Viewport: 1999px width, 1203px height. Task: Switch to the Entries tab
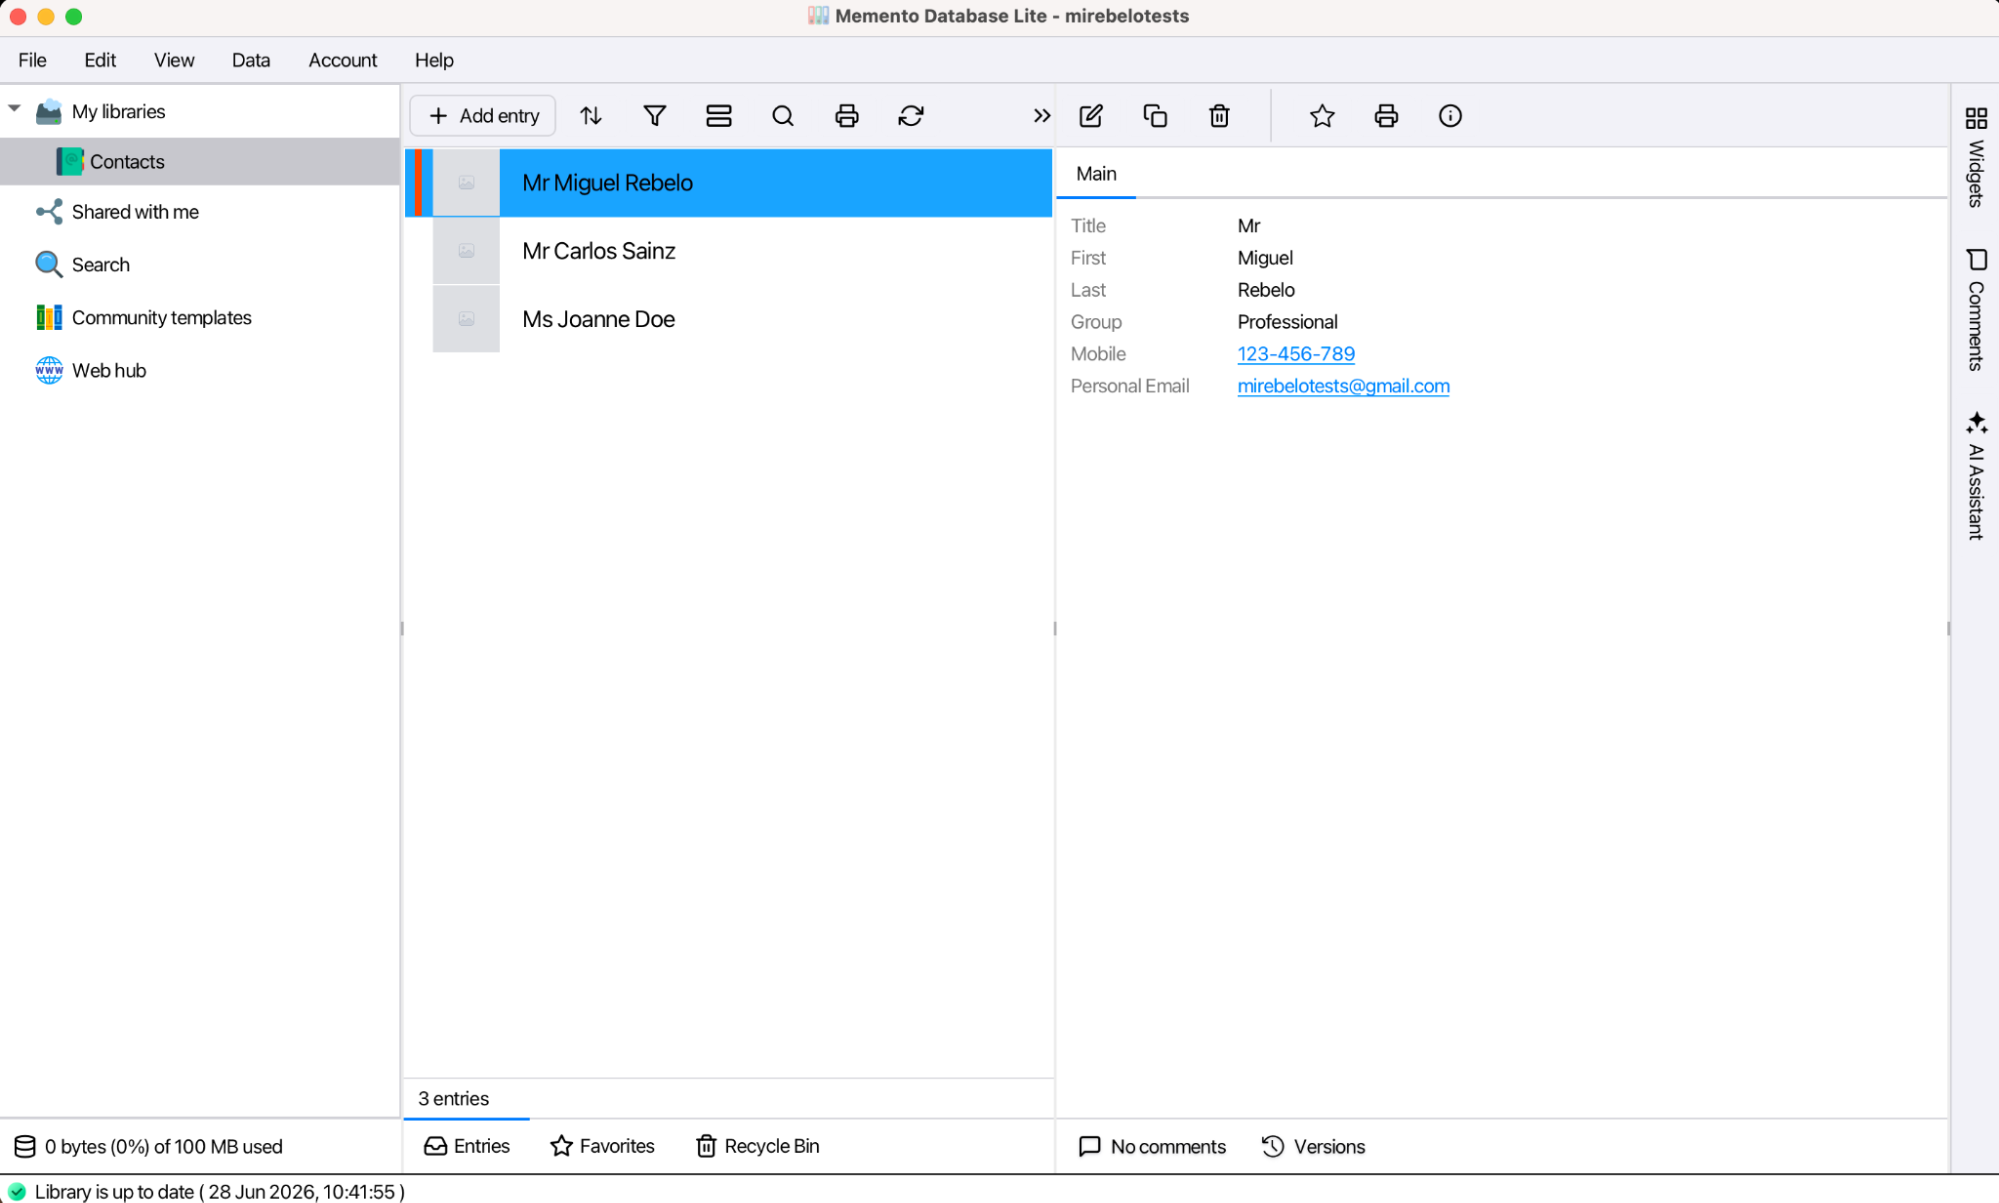(467, 1146)
